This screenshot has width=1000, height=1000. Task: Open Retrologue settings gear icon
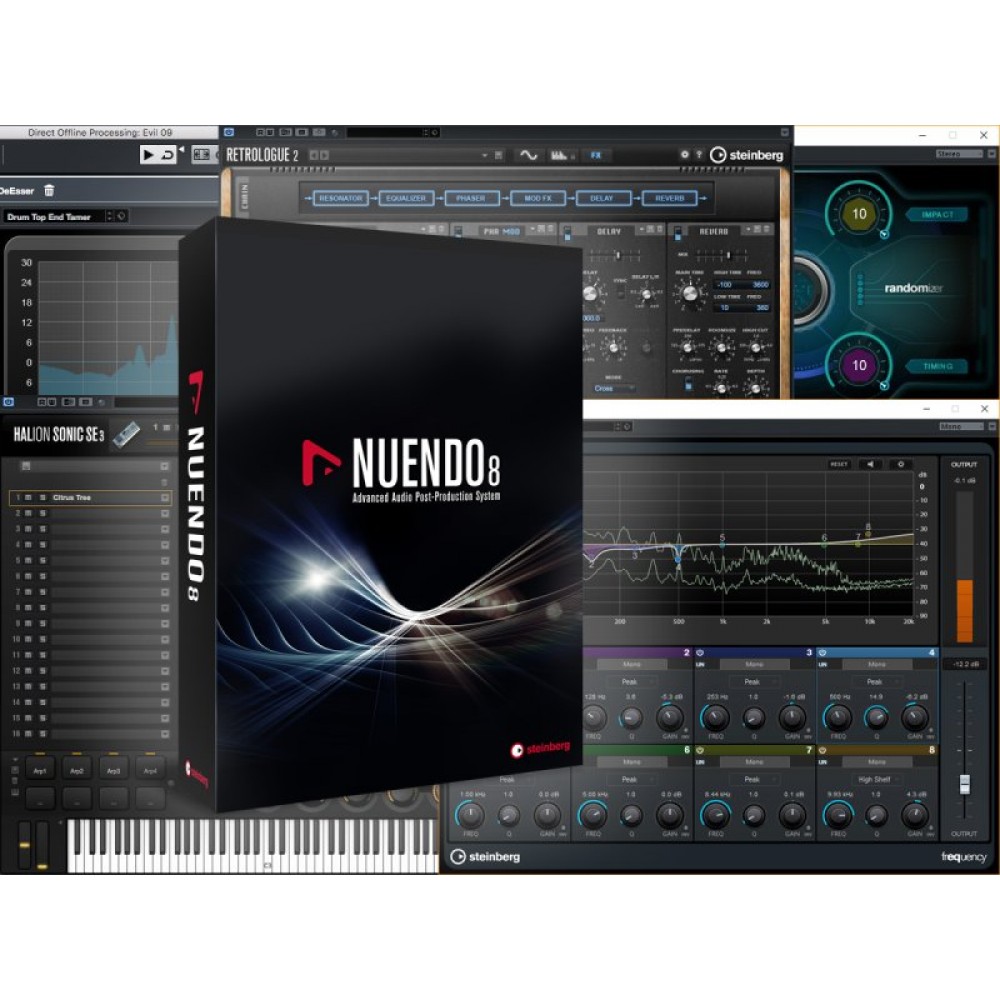(x=684, y=154)
